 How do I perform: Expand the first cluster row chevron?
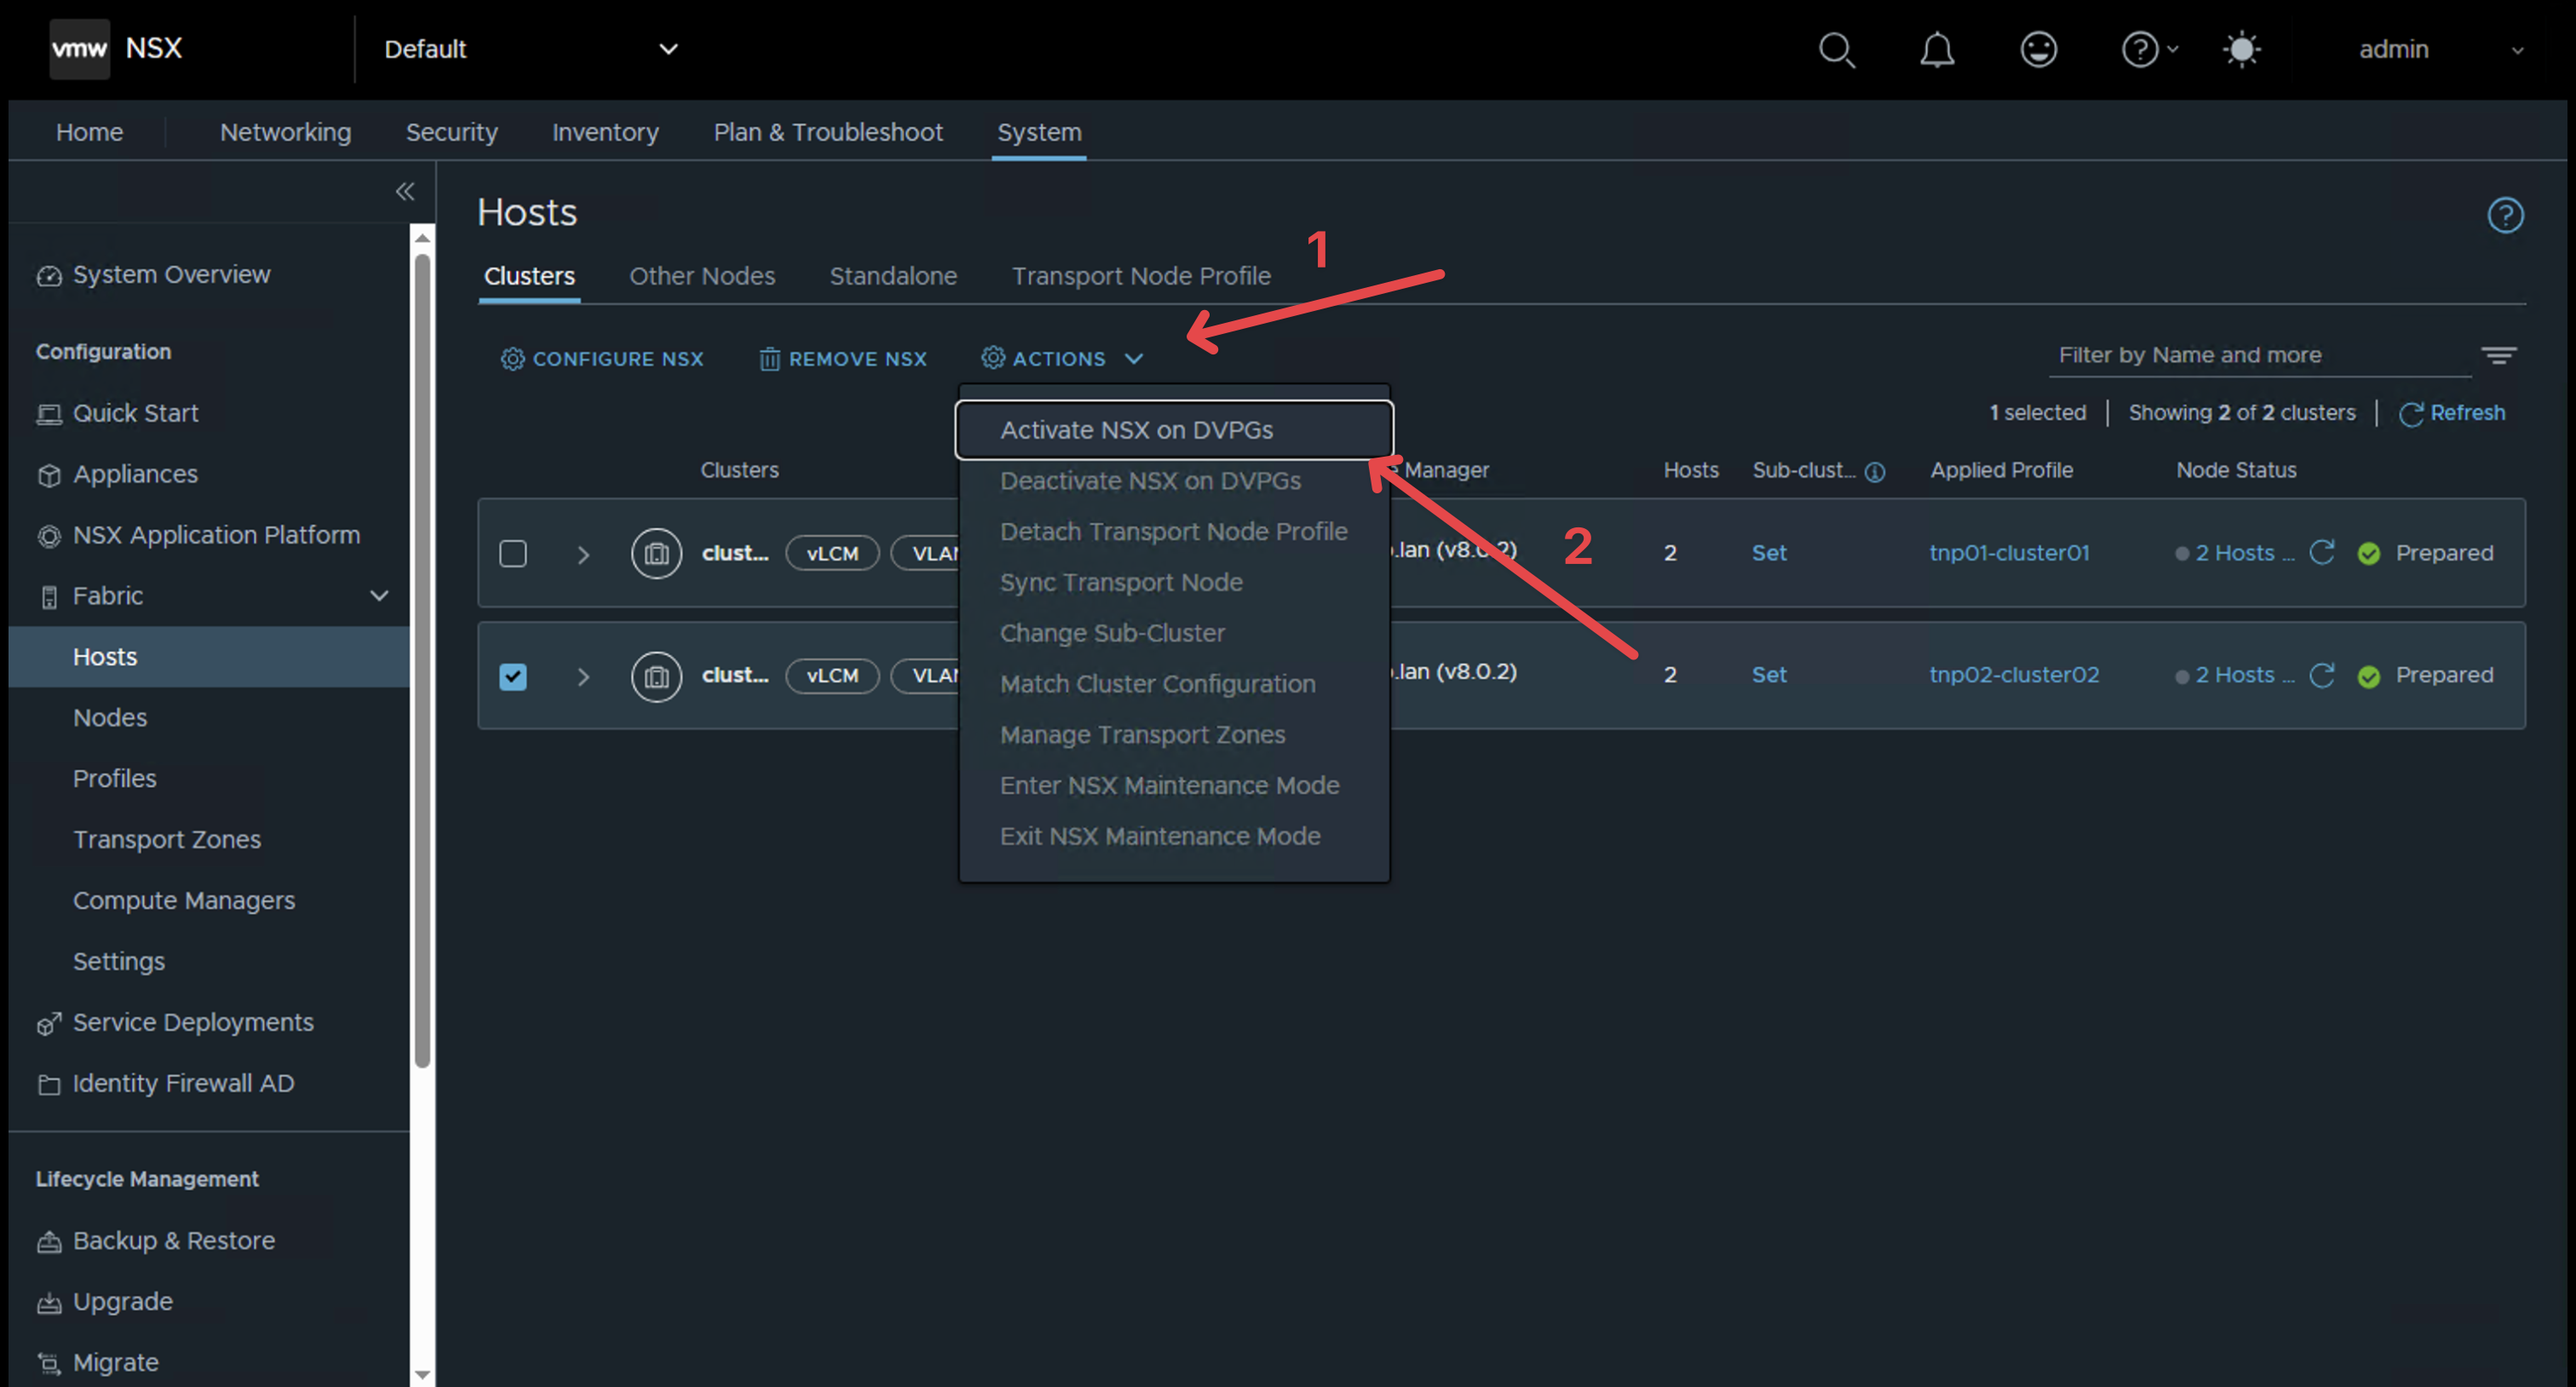[x=583, y=553]
